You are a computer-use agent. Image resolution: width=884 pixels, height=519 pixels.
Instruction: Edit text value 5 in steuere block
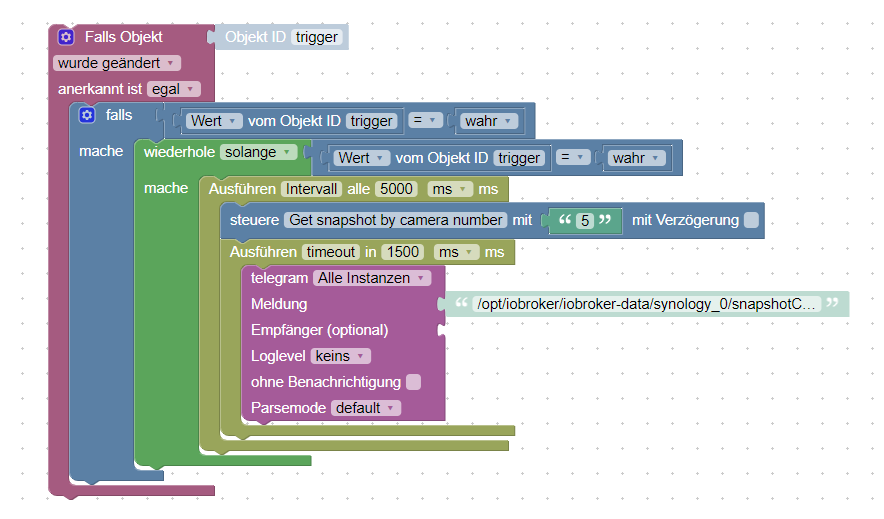[585, 220]
